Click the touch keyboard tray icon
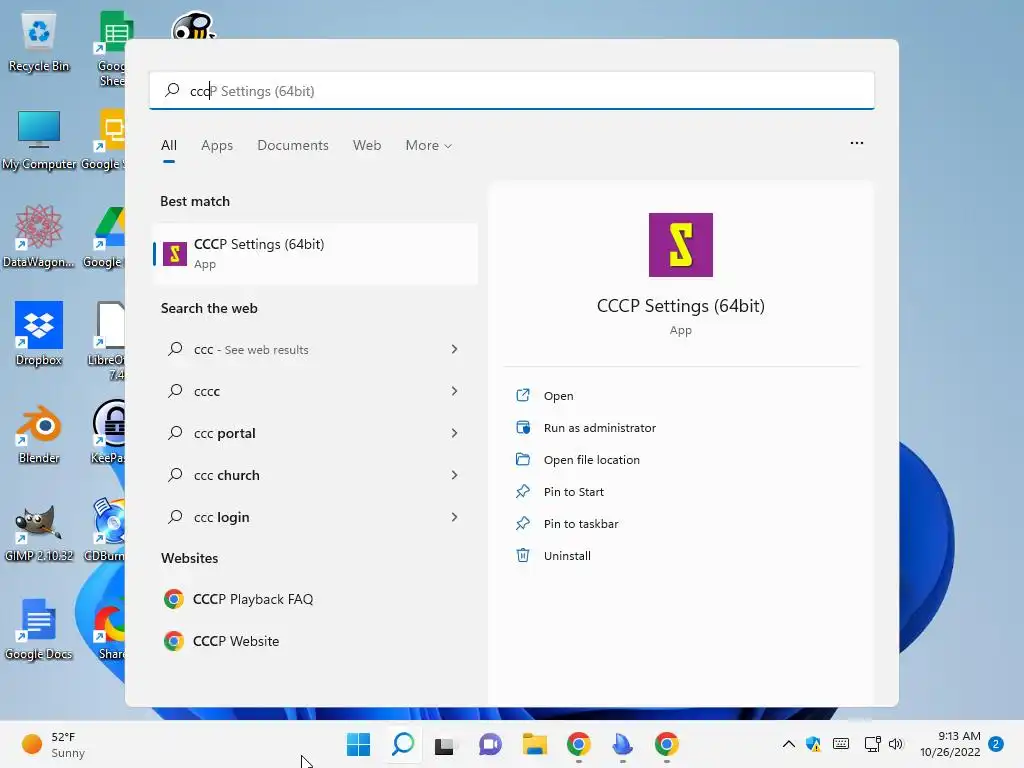 pos(841,744)
